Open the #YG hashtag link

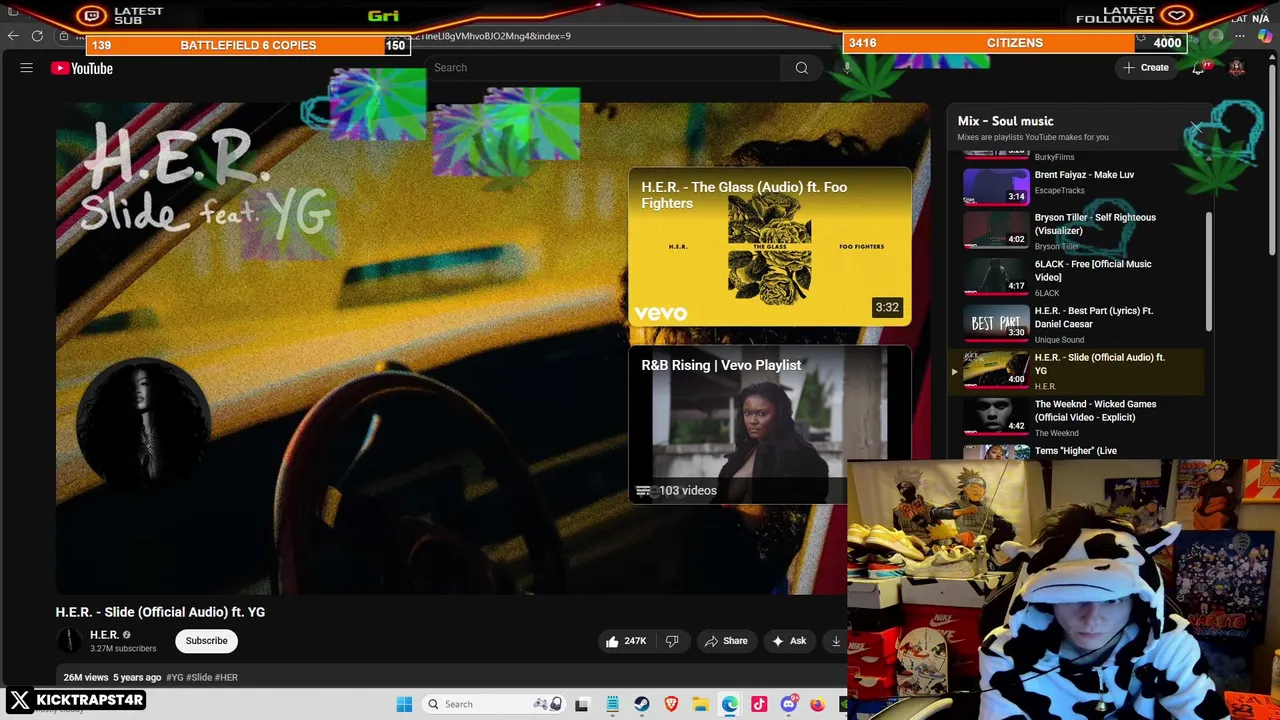175,677
